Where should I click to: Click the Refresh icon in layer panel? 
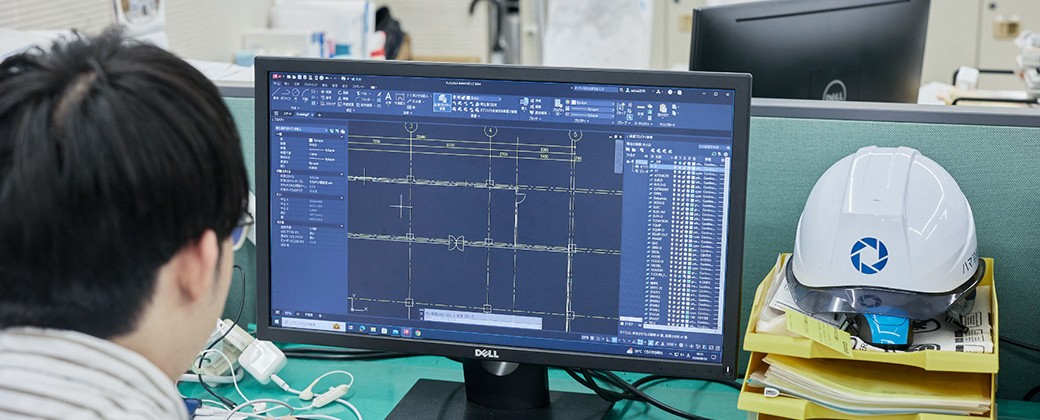coord(714,154)
